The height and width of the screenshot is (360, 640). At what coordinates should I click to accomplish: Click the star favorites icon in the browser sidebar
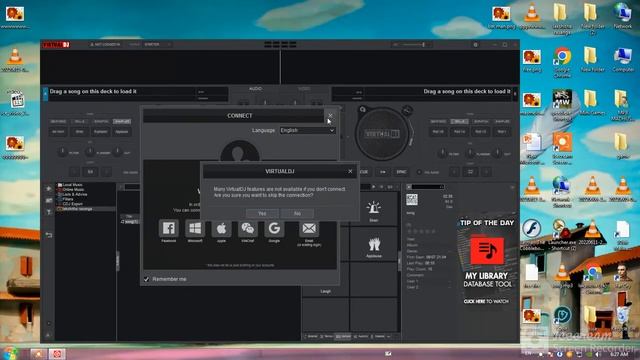point(49,189)
